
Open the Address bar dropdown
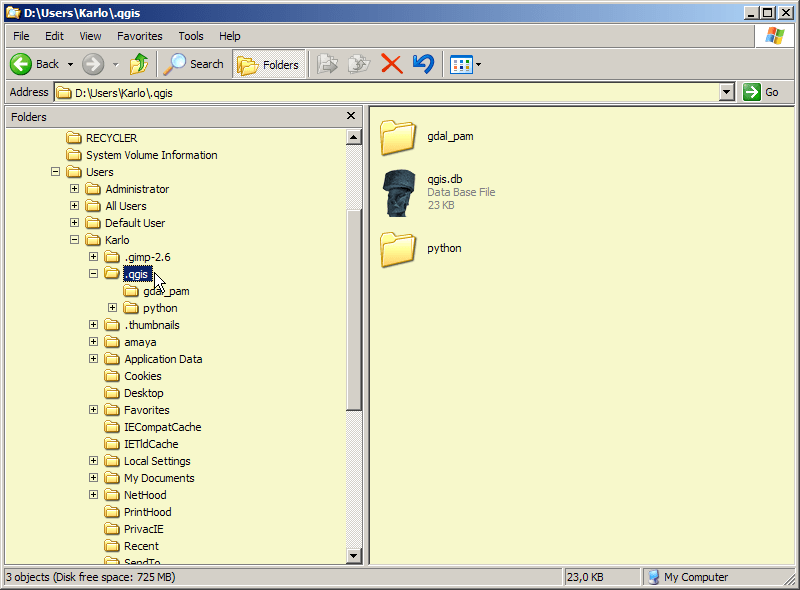(x=727, y=92)
